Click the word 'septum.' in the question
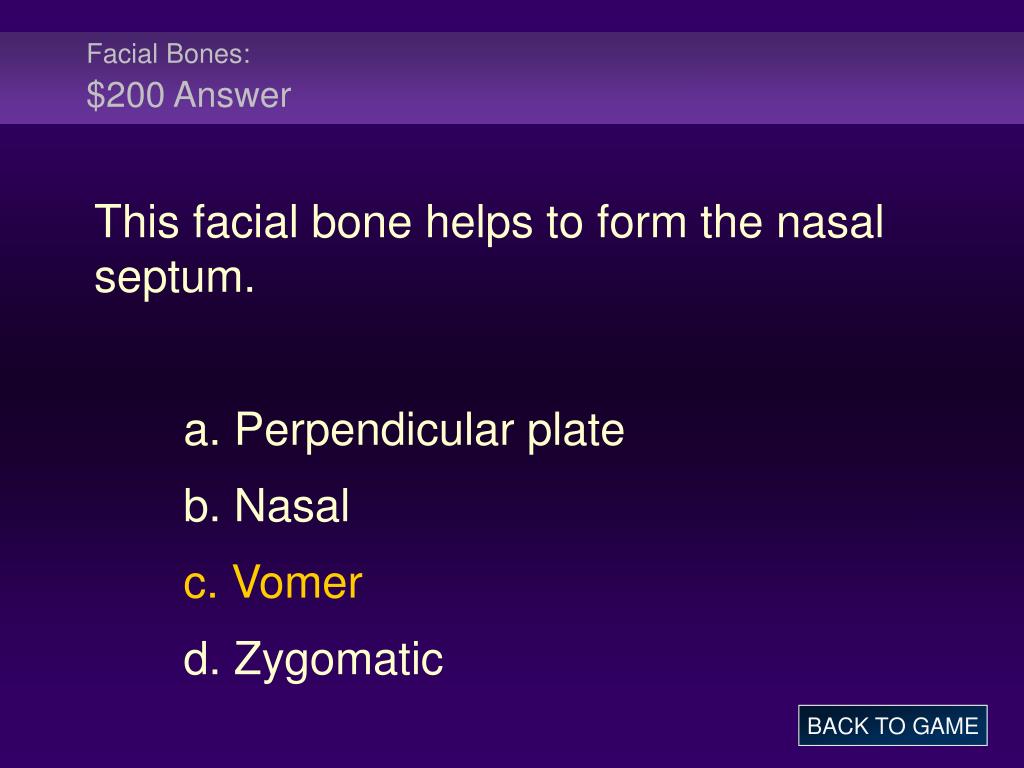 174,279
